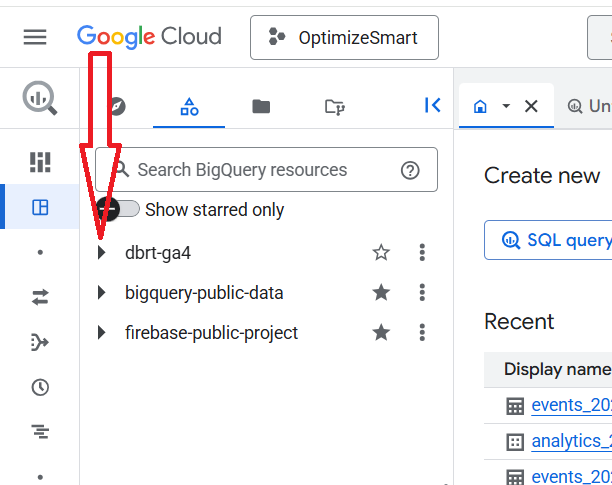Open the dashboard grid icon in sidebar
612x485 pixels.
point(40,162)
